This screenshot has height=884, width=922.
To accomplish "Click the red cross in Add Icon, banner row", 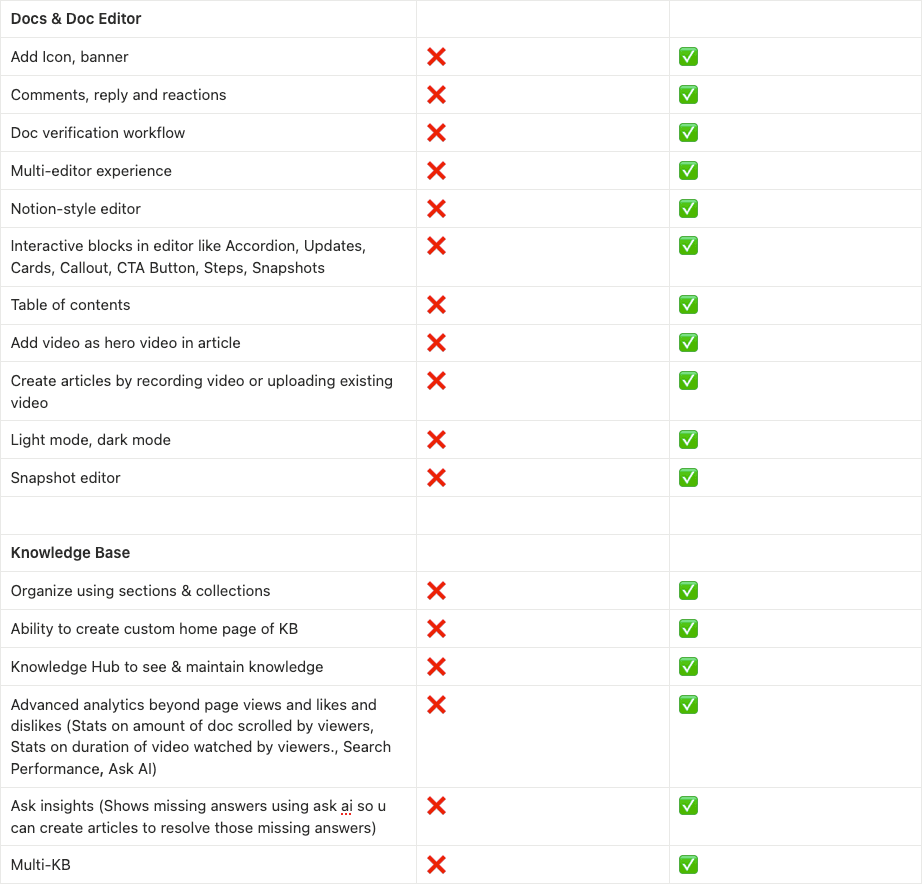I will 436,57.
